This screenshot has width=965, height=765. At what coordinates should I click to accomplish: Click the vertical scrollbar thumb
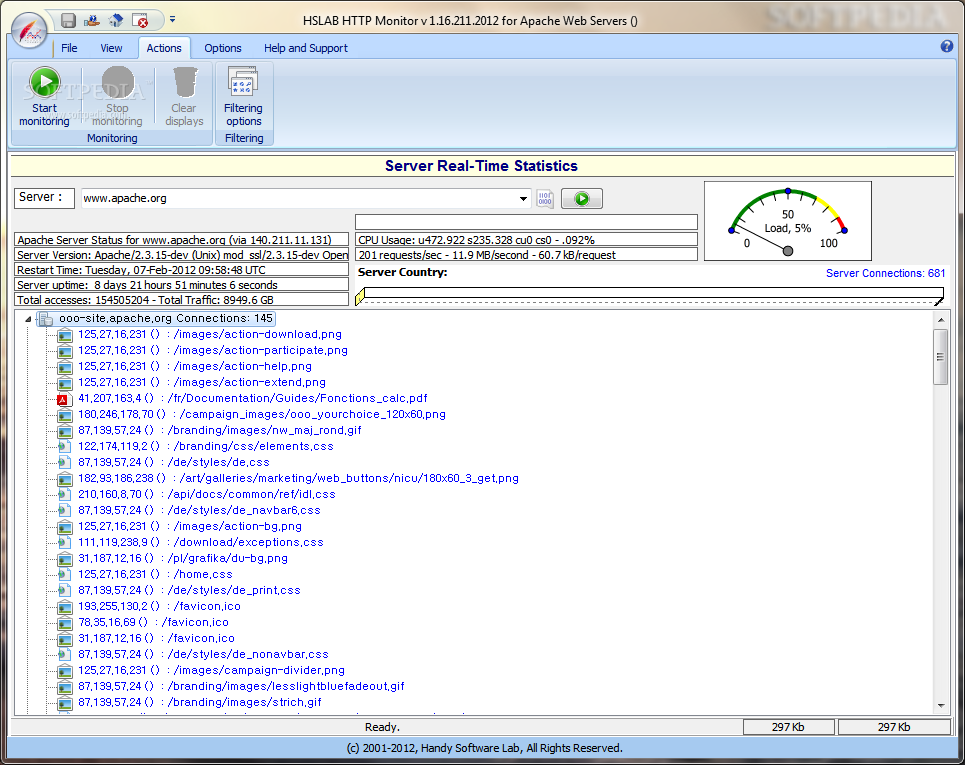click(x=940, y=357)
